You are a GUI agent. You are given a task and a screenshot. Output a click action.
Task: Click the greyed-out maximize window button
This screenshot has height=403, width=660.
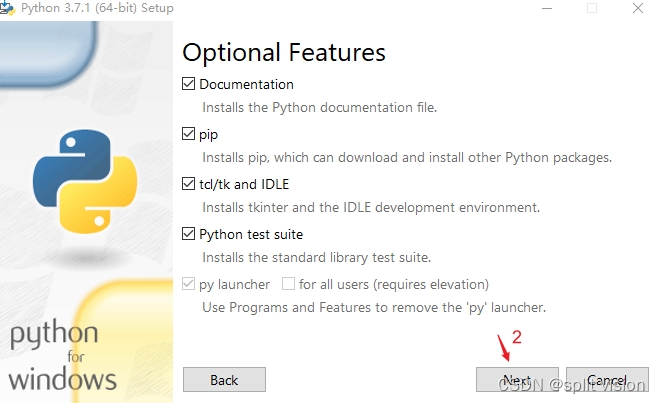(592, 8)
